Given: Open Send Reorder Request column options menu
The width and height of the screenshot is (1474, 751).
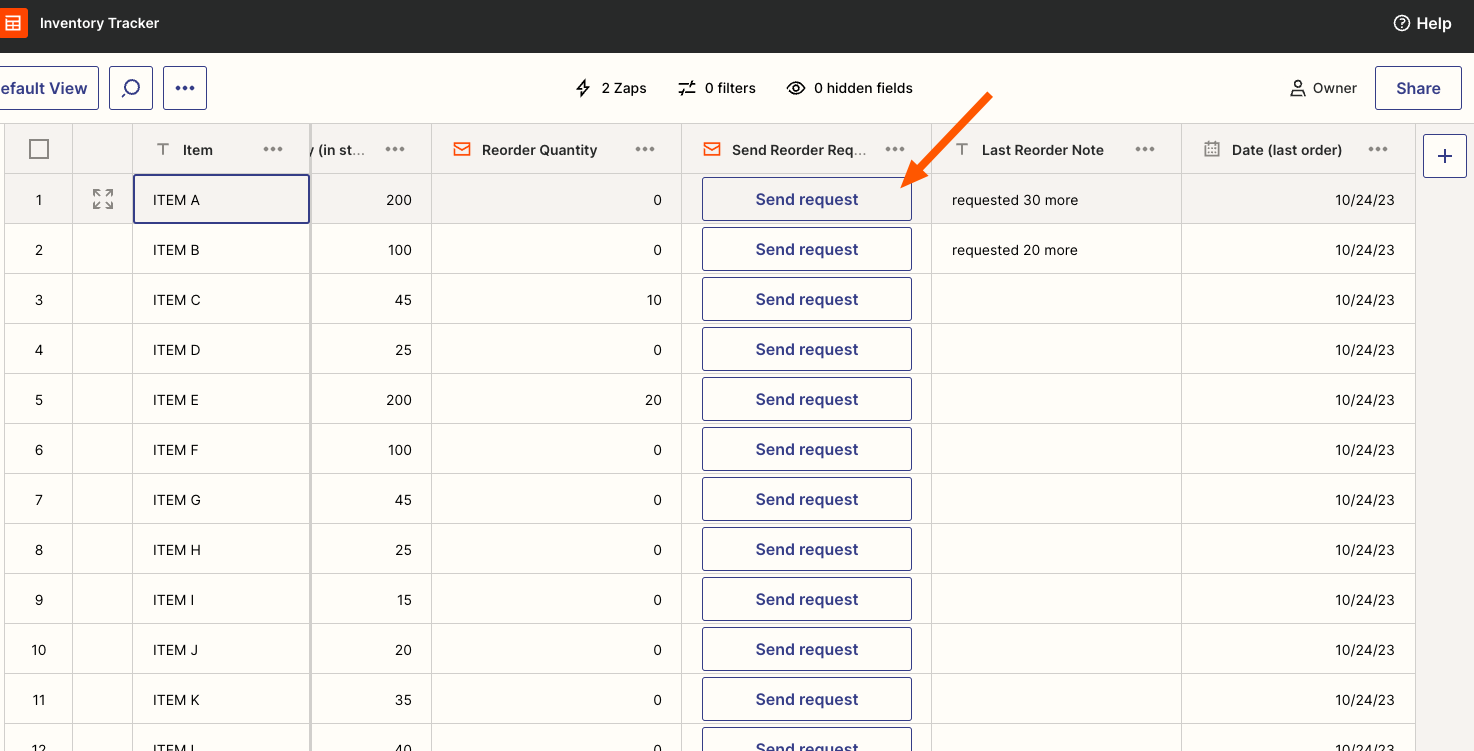Looking at the screenshot, I should click(895, 149).
